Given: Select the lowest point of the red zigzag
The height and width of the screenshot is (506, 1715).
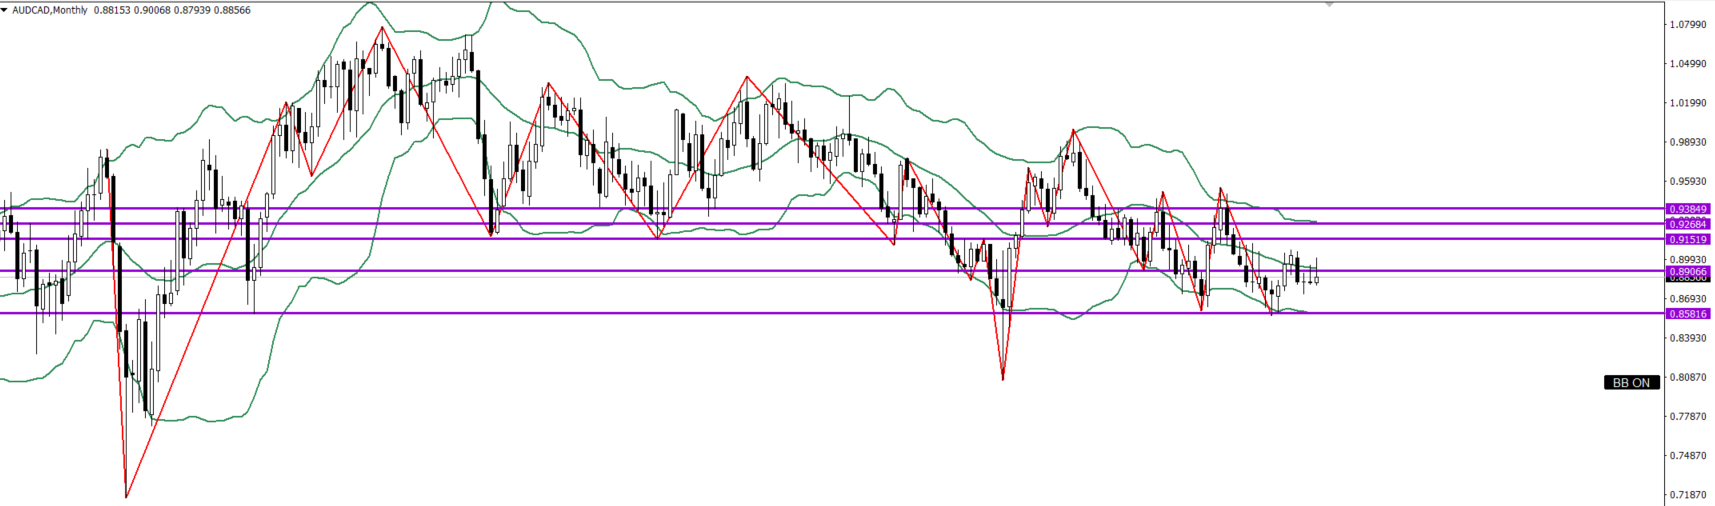Looking at the screenshot, I should pos(126,496).
